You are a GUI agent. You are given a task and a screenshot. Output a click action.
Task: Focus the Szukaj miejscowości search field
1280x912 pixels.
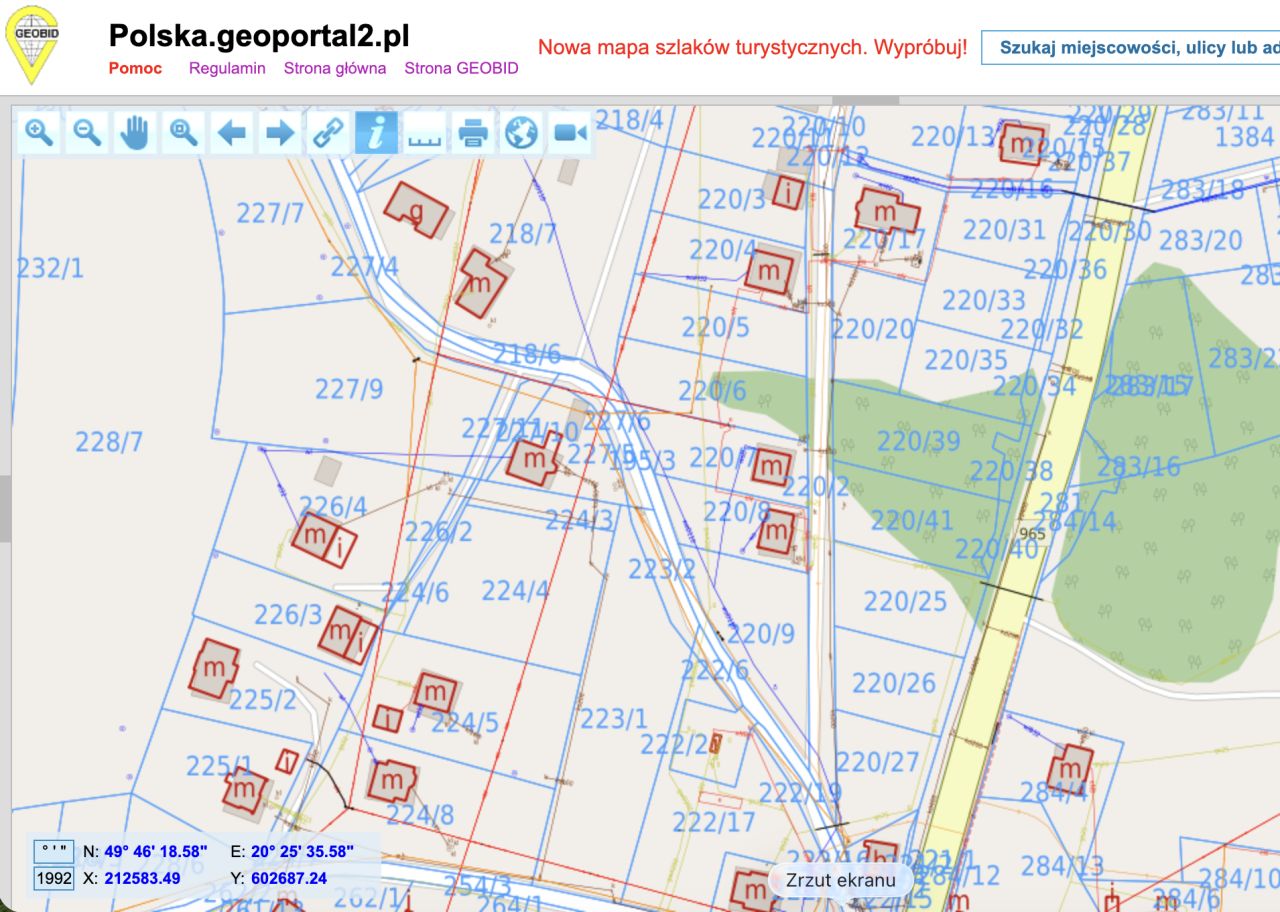pos(1130,48)
